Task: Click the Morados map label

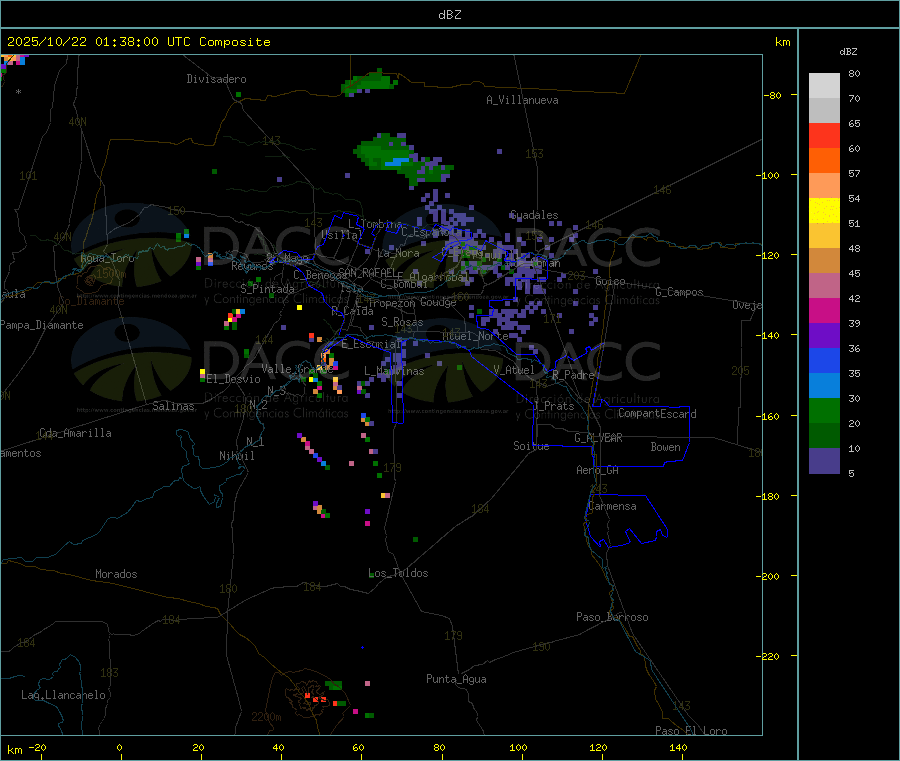Action: 116,574
